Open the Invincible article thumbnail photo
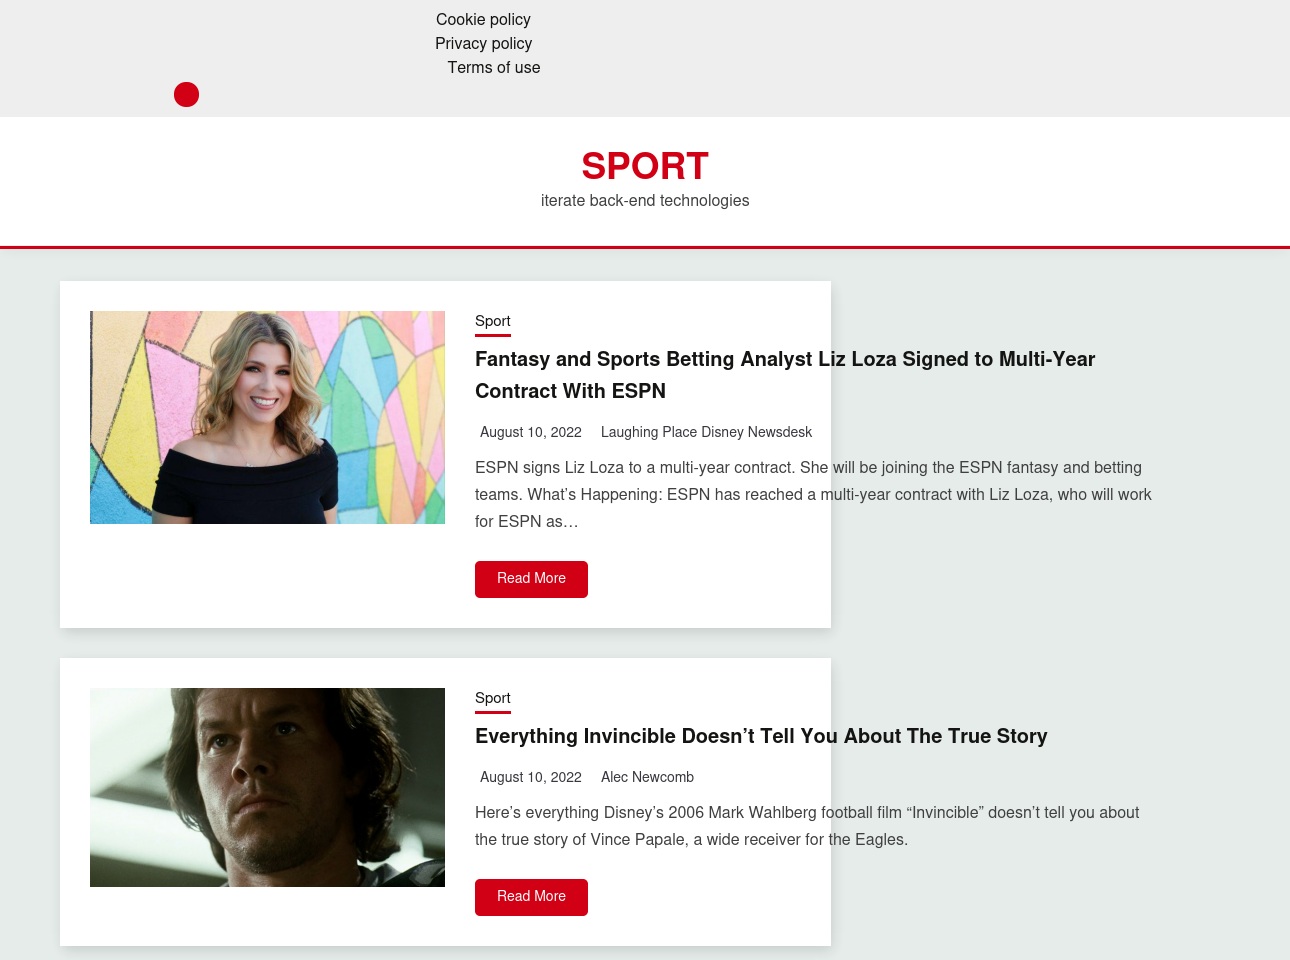Viewport: 1290px width, 960px height. pyautogui.click(x=267, y=787)
